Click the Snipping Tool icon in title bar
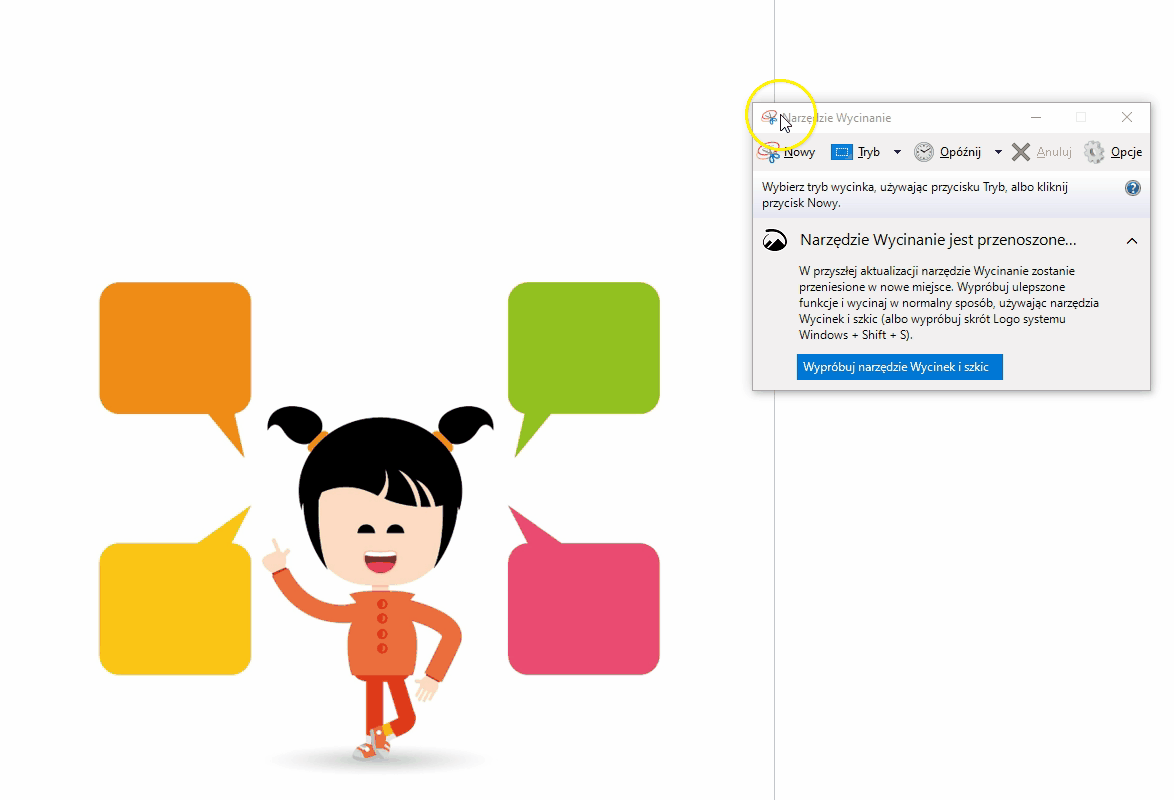Screen dimensions: 1174x800 pyautogui.click(x=769, y=118)
